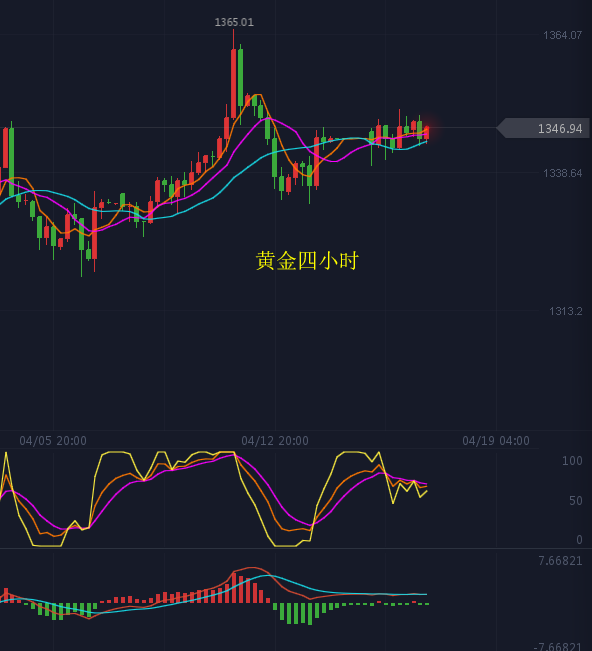592x651 pixels.
Task: Click the tall red candlestick at the peak
Action: [x=234, y=83]
